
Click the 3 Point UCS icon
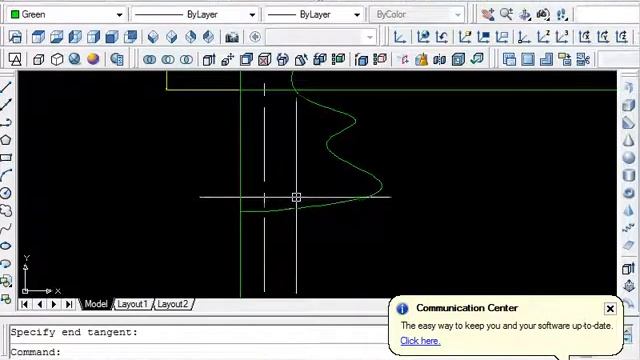(562, 37)
